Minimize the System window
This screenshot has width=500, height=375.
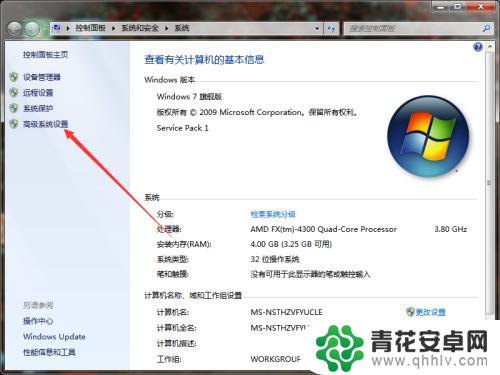click(x=441, y=7)
